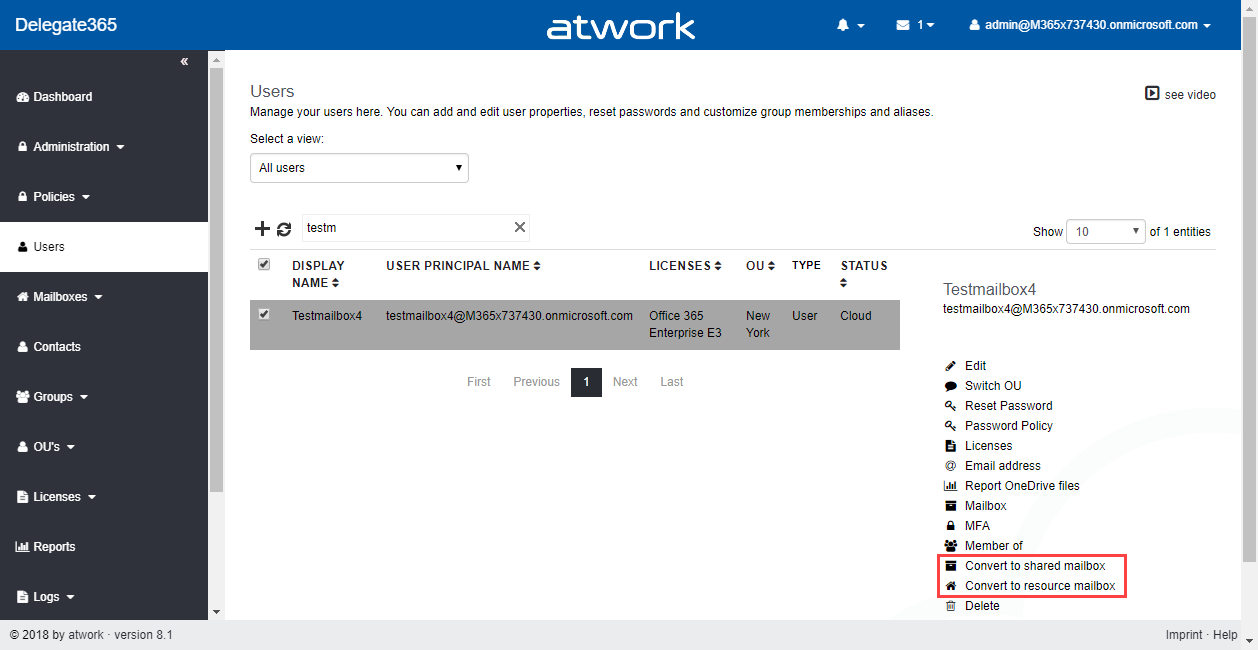Expand the Licenses sidebar menu
The width and height of the screenshot is (1258, 650).
[x=57, y=497]
